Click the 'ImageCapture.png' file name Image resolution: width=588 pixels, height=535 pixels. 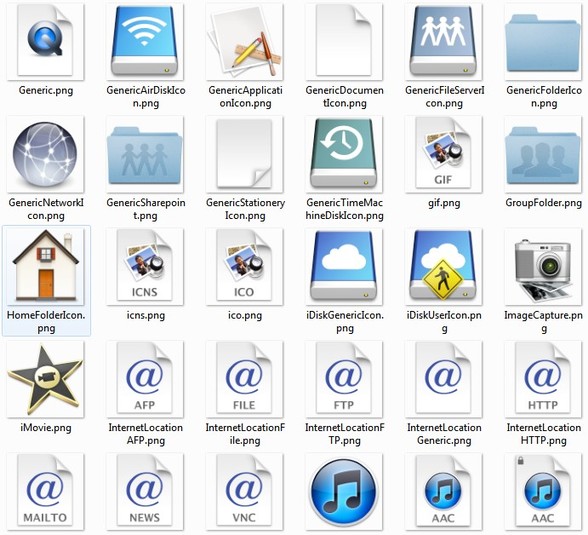[x=544, y=322]
